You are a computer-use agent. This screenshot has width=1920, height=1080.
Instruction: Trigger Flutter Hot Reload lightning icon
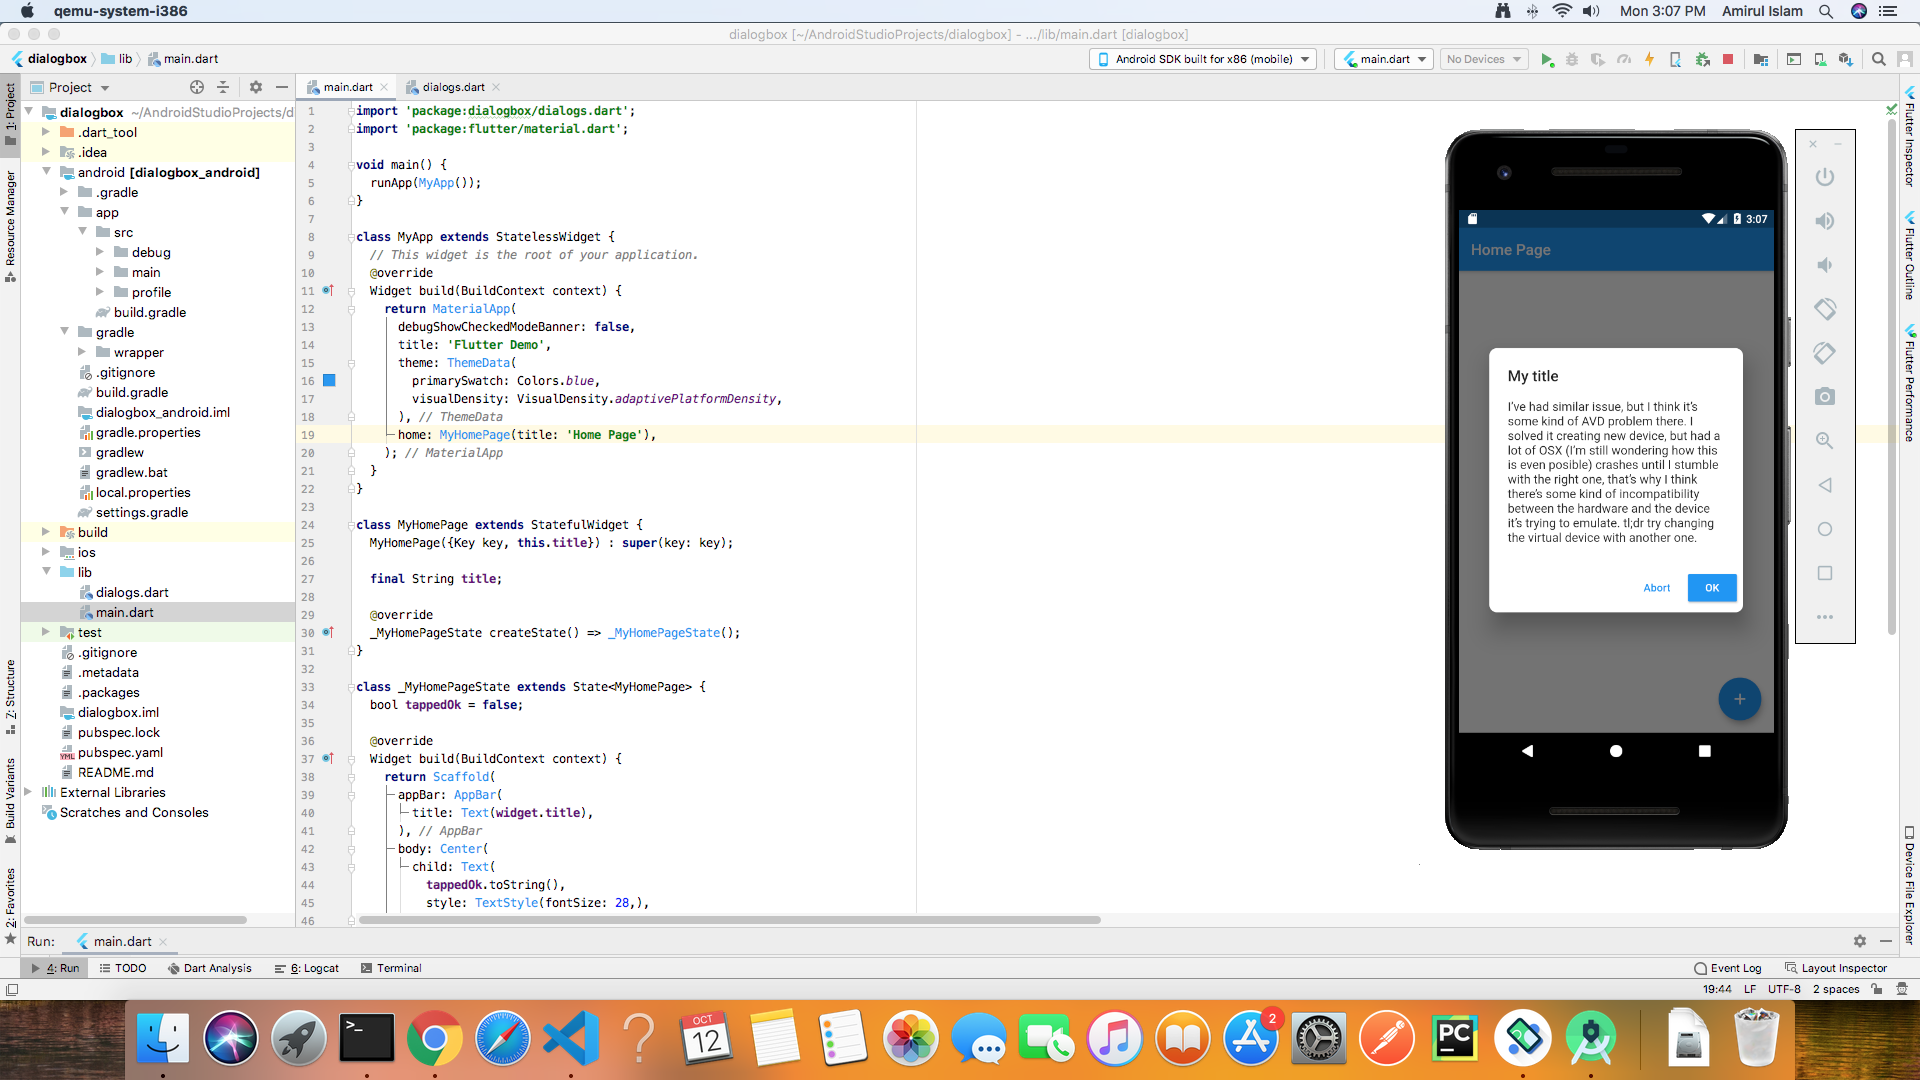(x=1649, y=59)
